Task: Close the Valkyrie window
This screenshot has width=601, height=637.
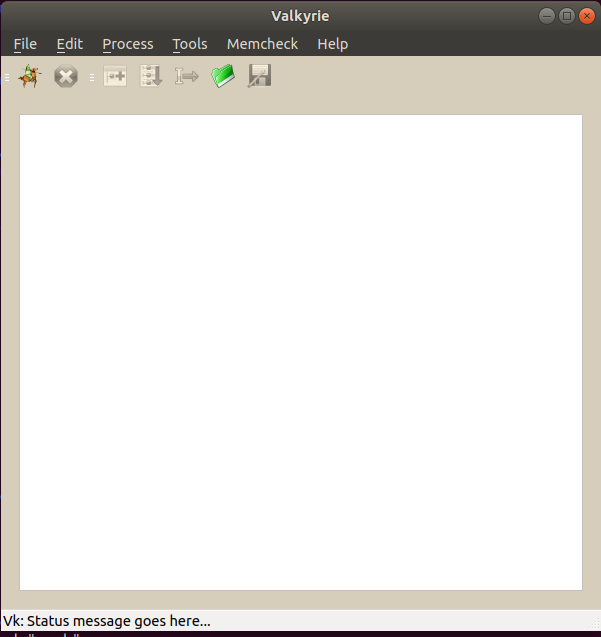Action: 587,16
